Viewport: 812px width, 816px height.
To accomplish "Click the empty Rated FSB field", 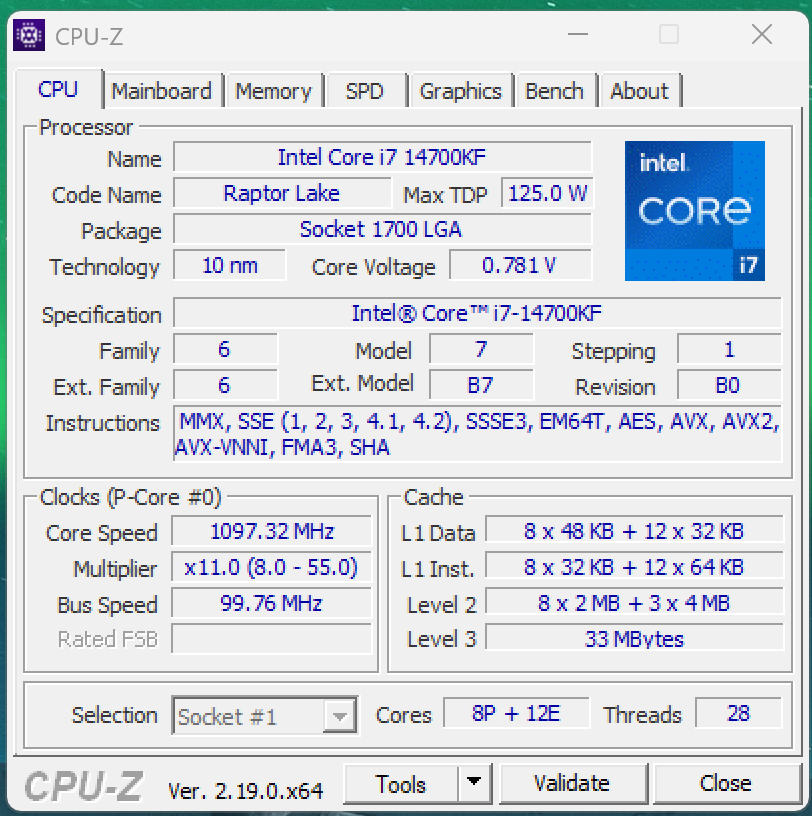I will (271, 639).
